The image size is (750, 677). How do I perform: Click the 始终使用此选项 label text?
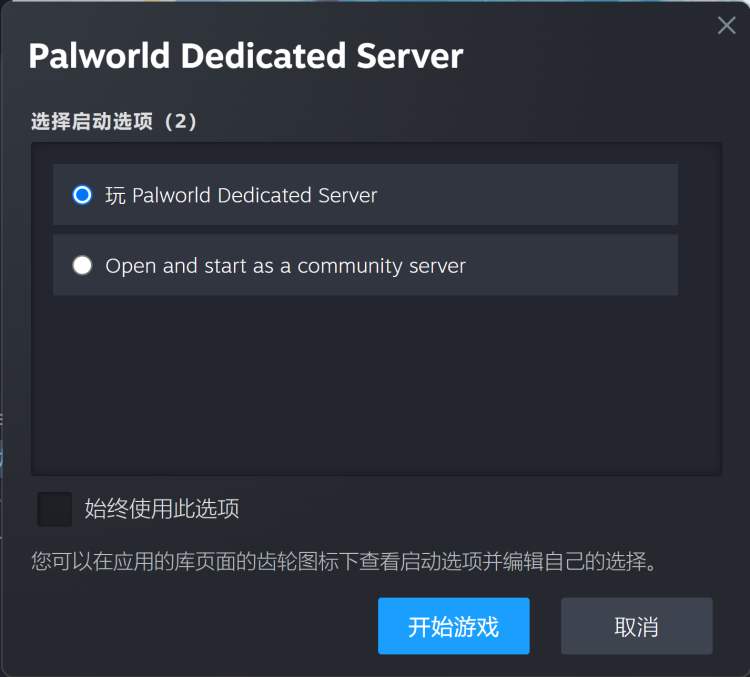click(162, 509)
